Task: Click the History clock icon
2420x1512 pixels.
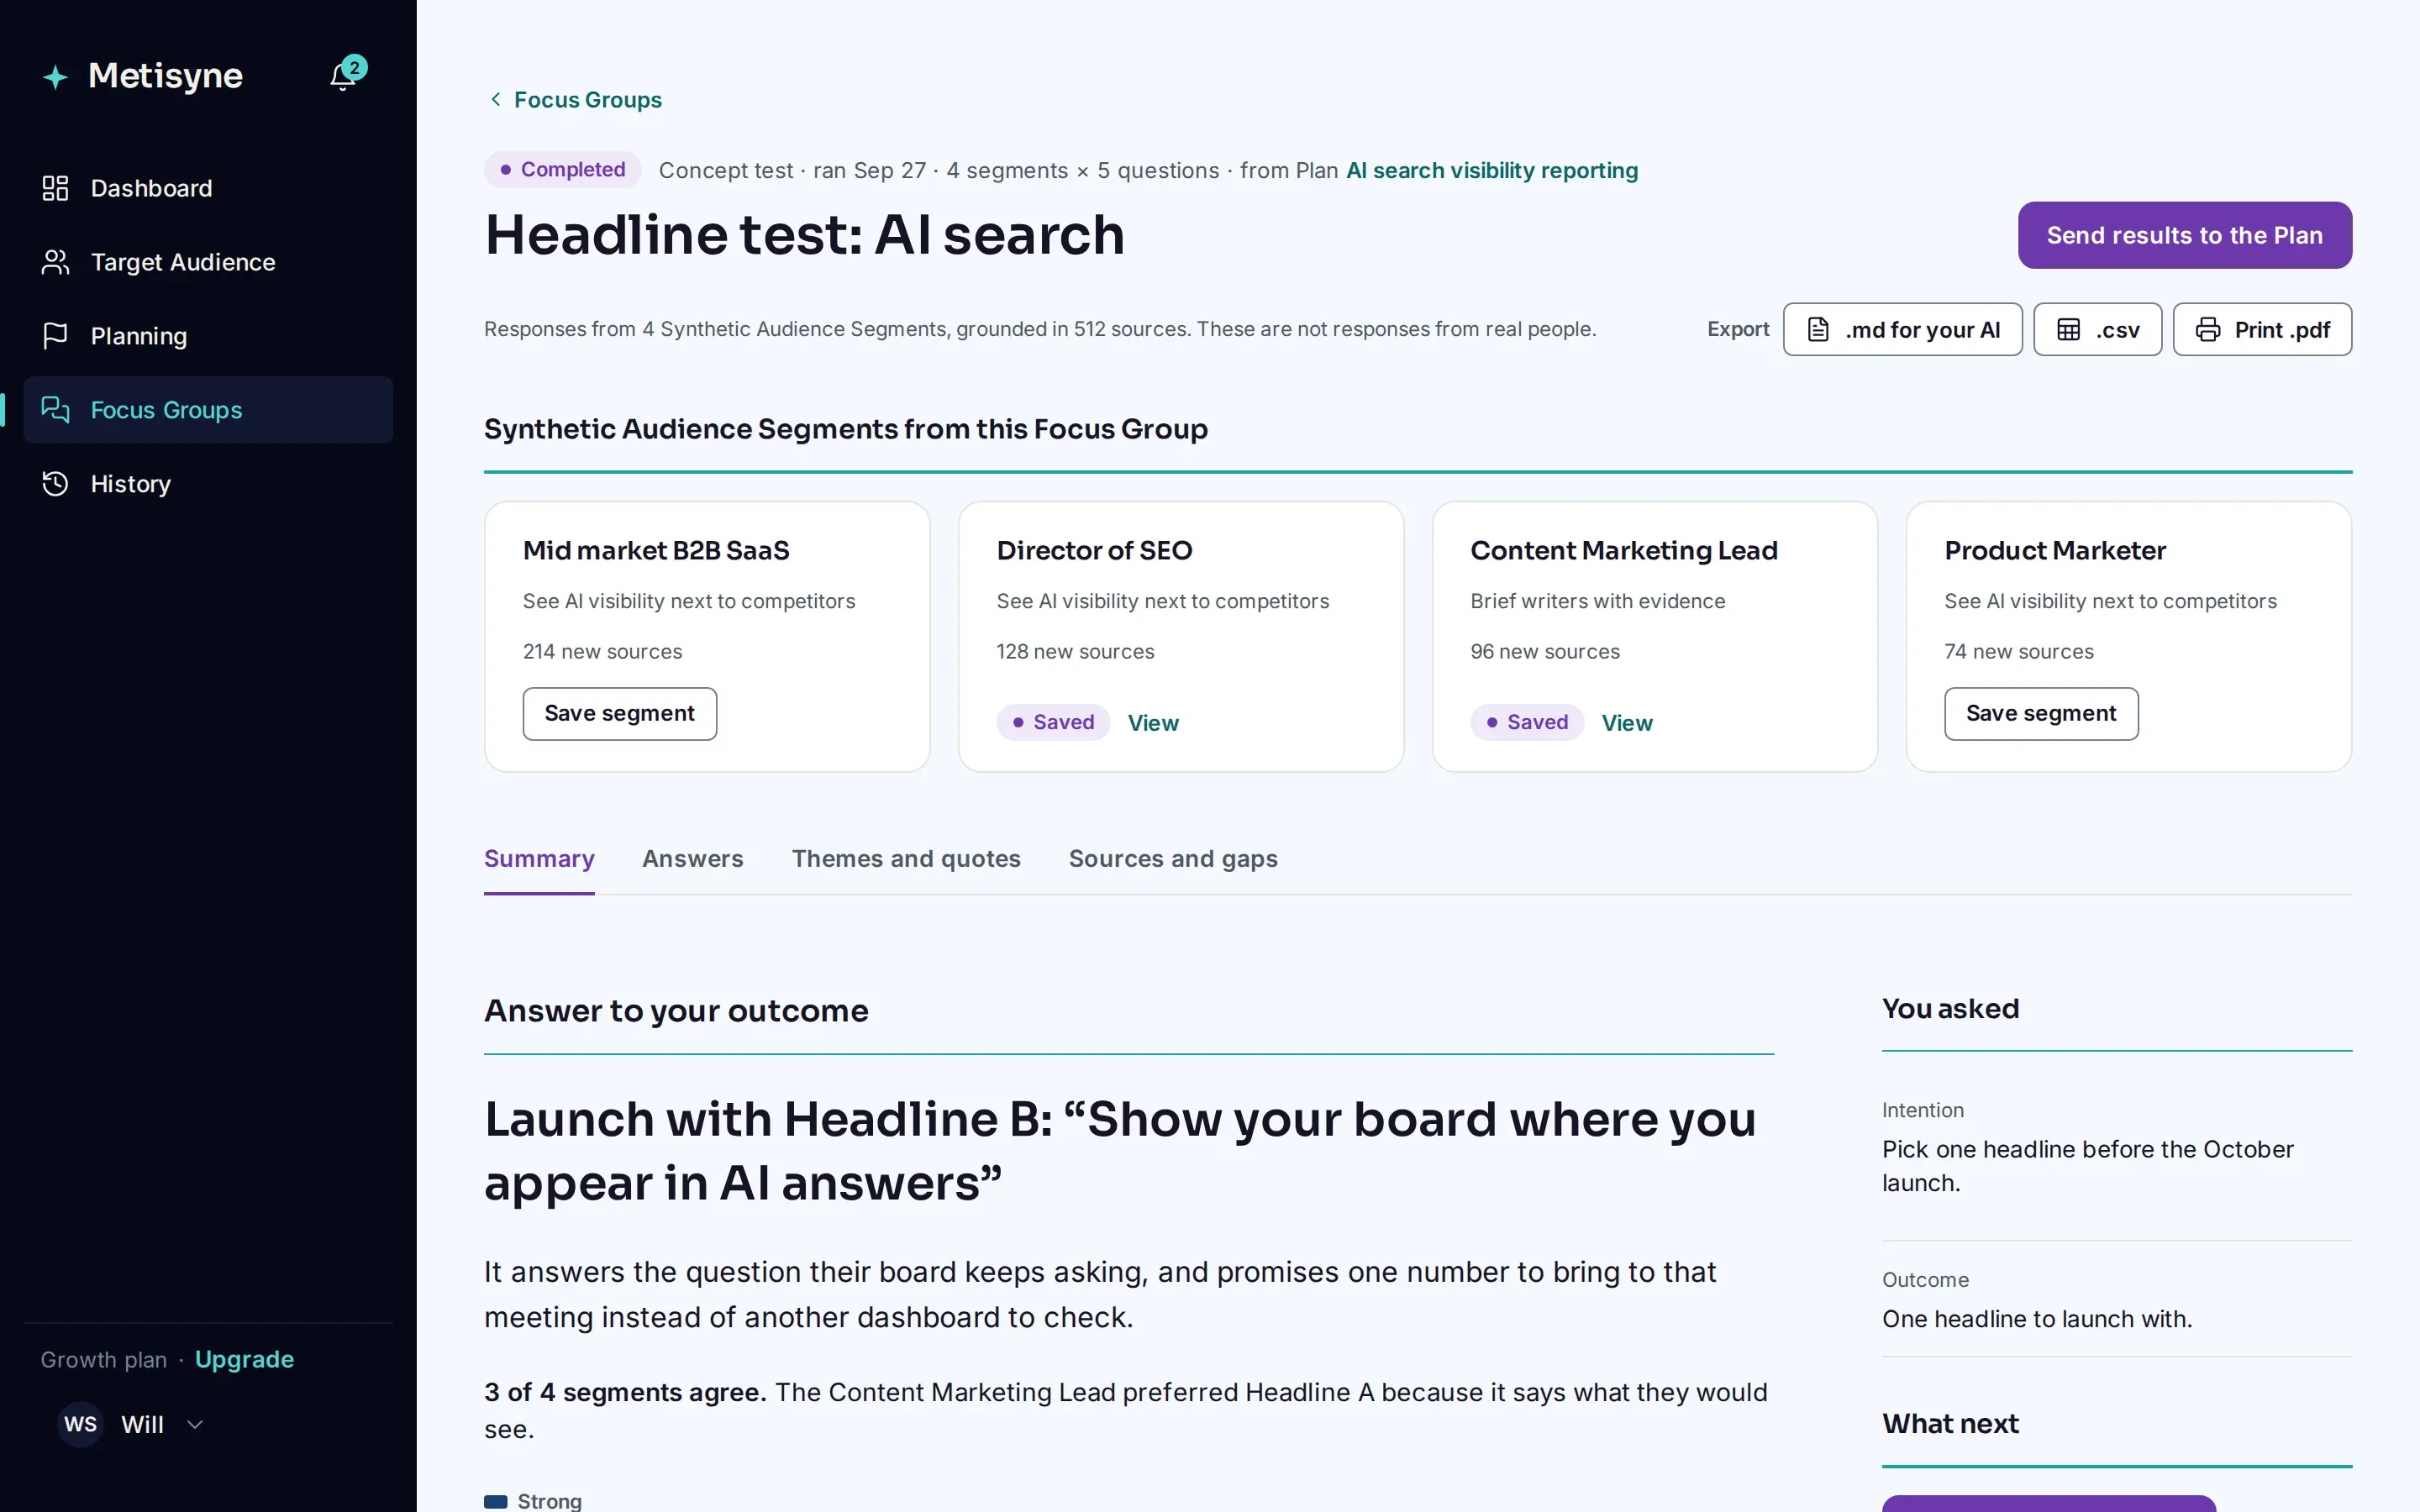Action: point(55,484)
